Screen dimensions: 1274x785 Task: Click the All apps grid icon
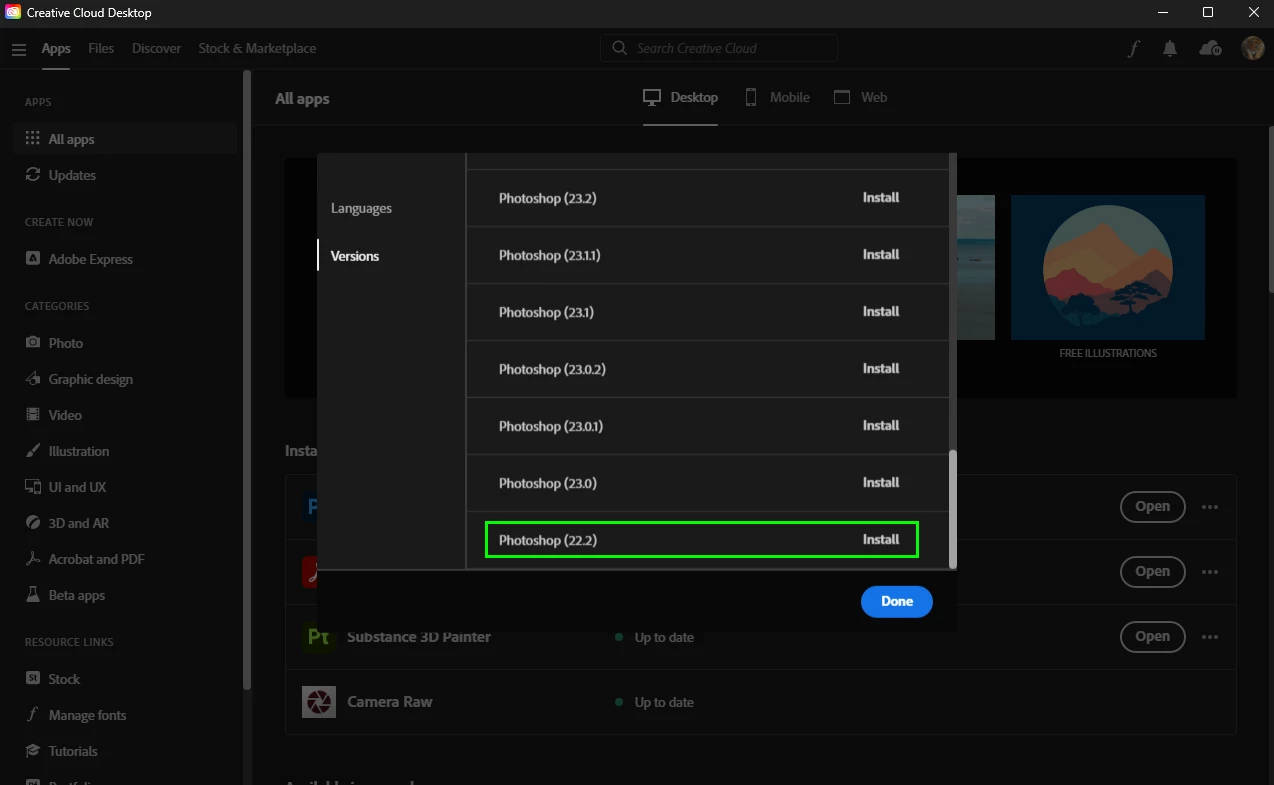click(32, 139)
